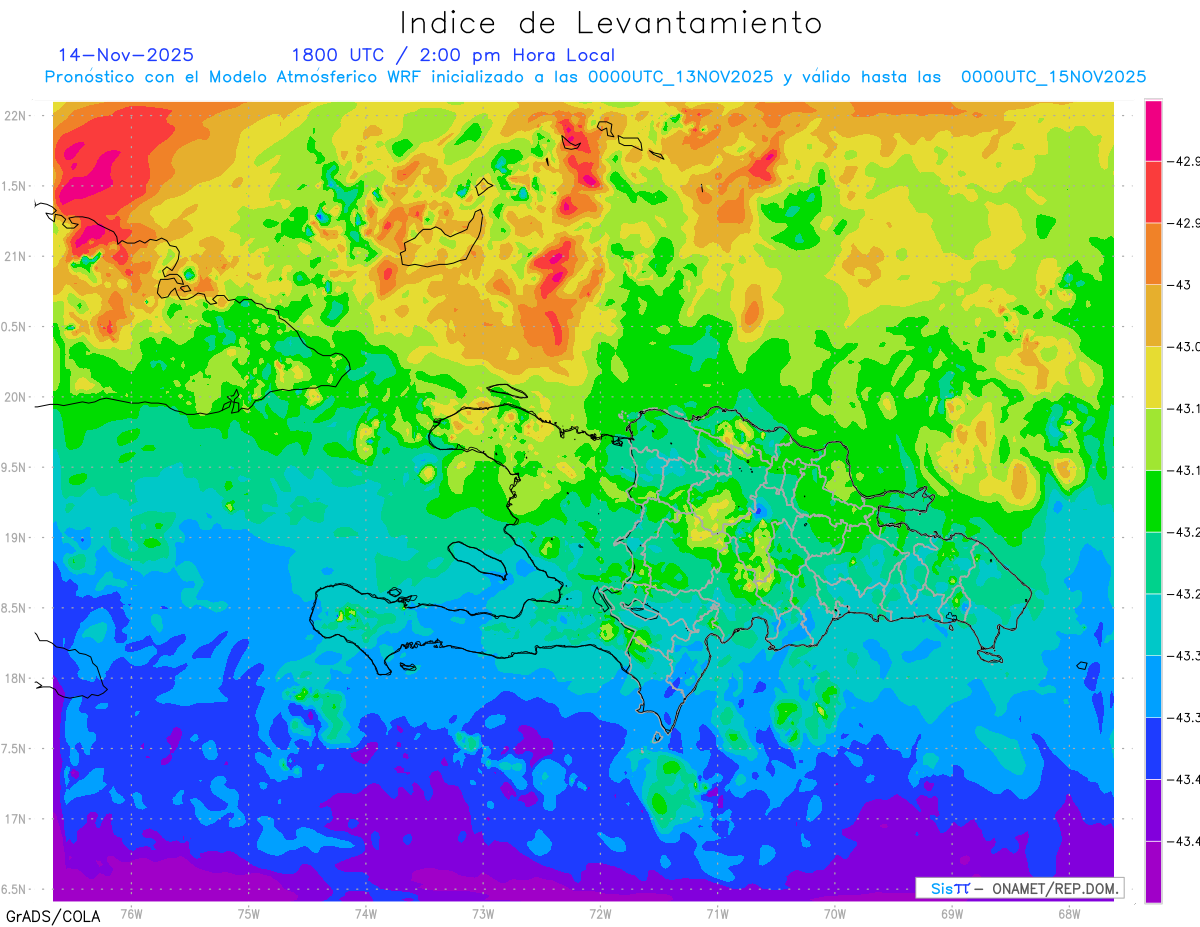Image resolution: width=1200 pixels, height=927 pixels.
Task: Click the '7.5N' latitude tick label
Action: click(15, 748)
